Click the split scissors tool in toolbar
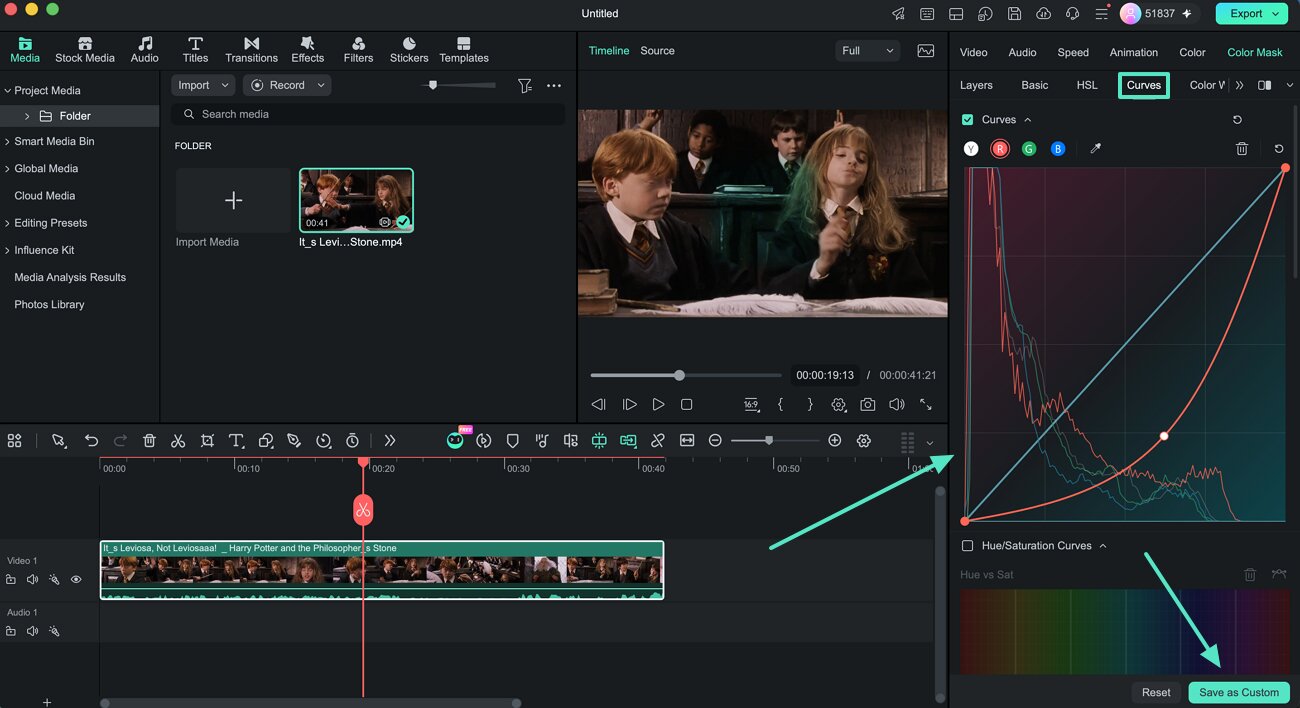Screen dimensions: 1300x708 pos(178,441)
